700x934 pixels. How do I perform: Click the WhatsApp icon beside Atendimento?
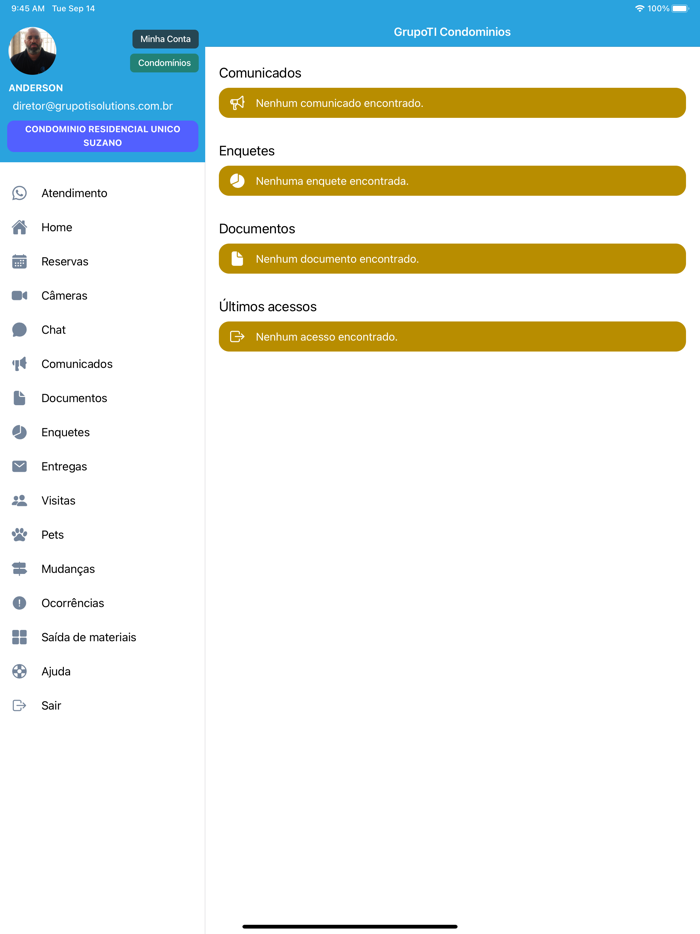[19, 193]
